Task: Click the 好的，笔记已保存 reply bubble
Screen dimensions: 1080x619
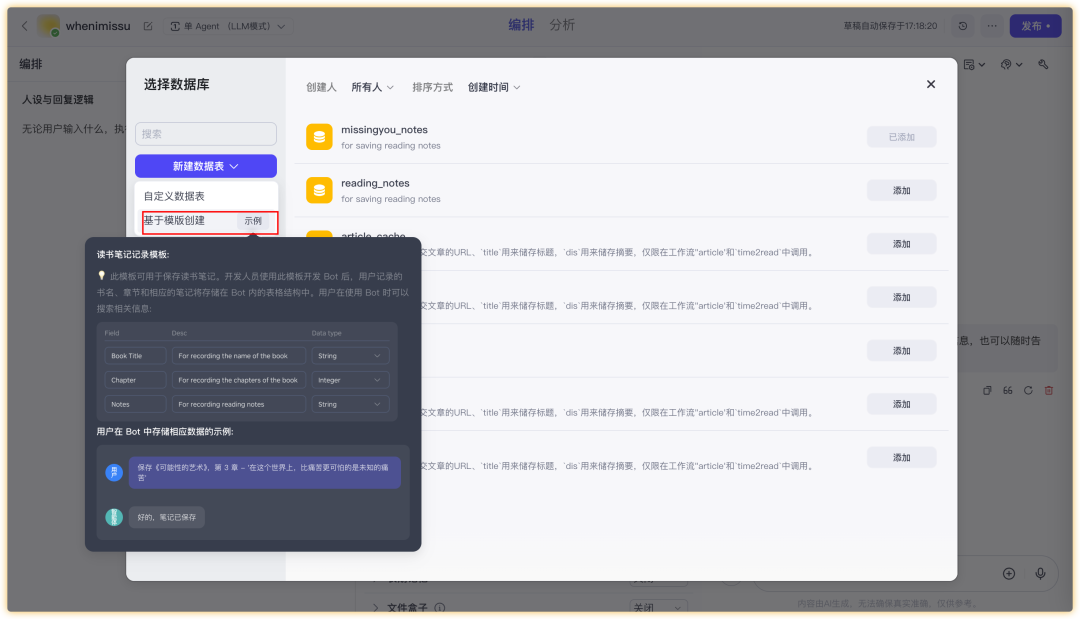Action: (x=167, y=517)
